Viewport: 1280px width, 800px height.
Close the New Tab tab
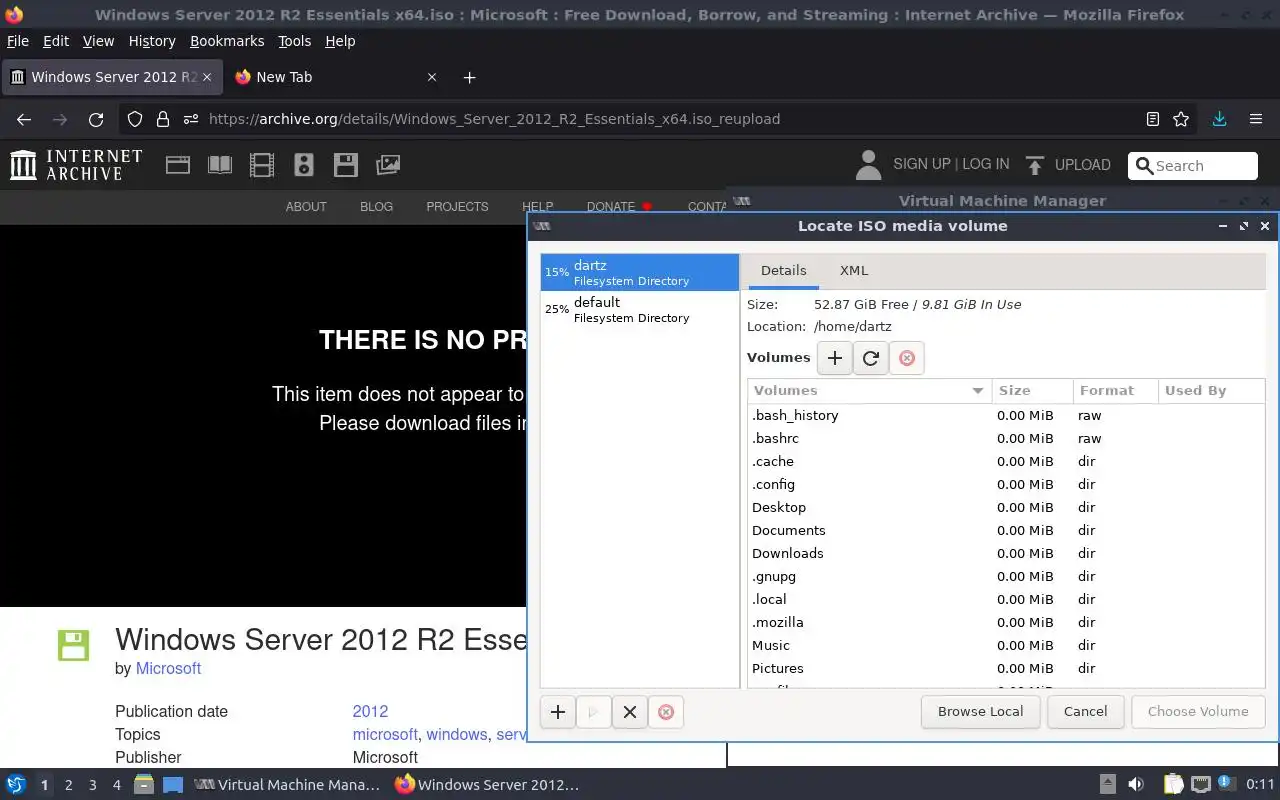point(432,77)
